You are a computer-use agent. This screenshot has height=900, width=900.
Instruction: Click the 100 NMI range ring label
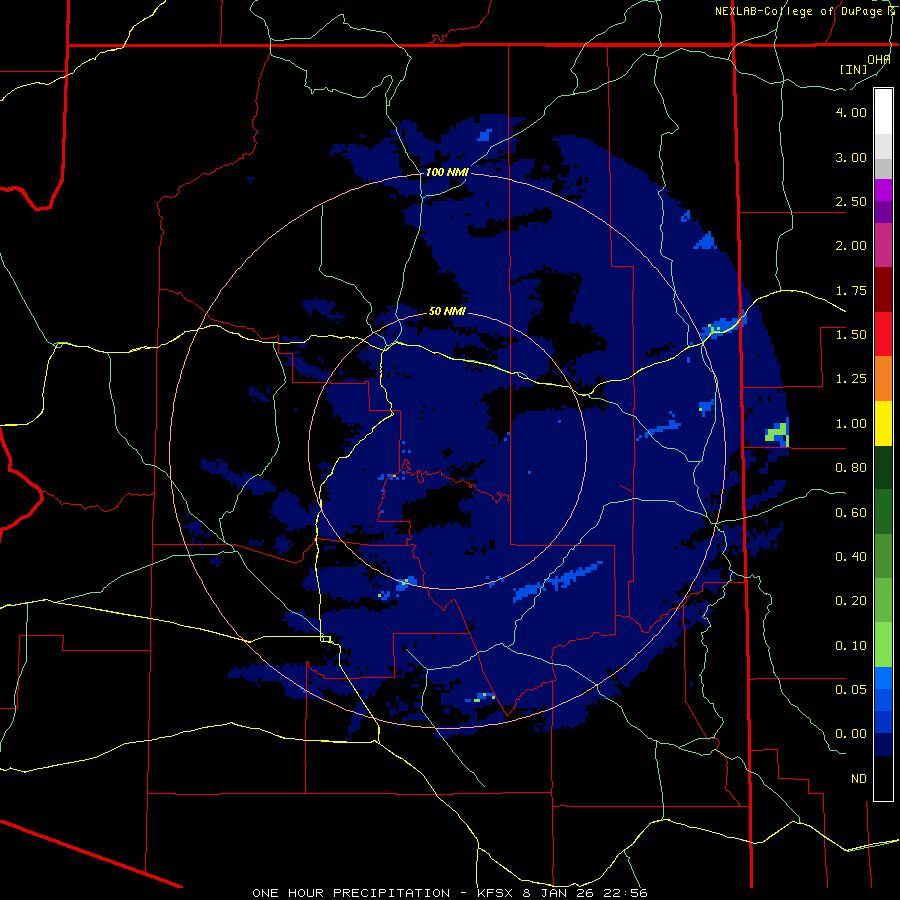(447, 172)
